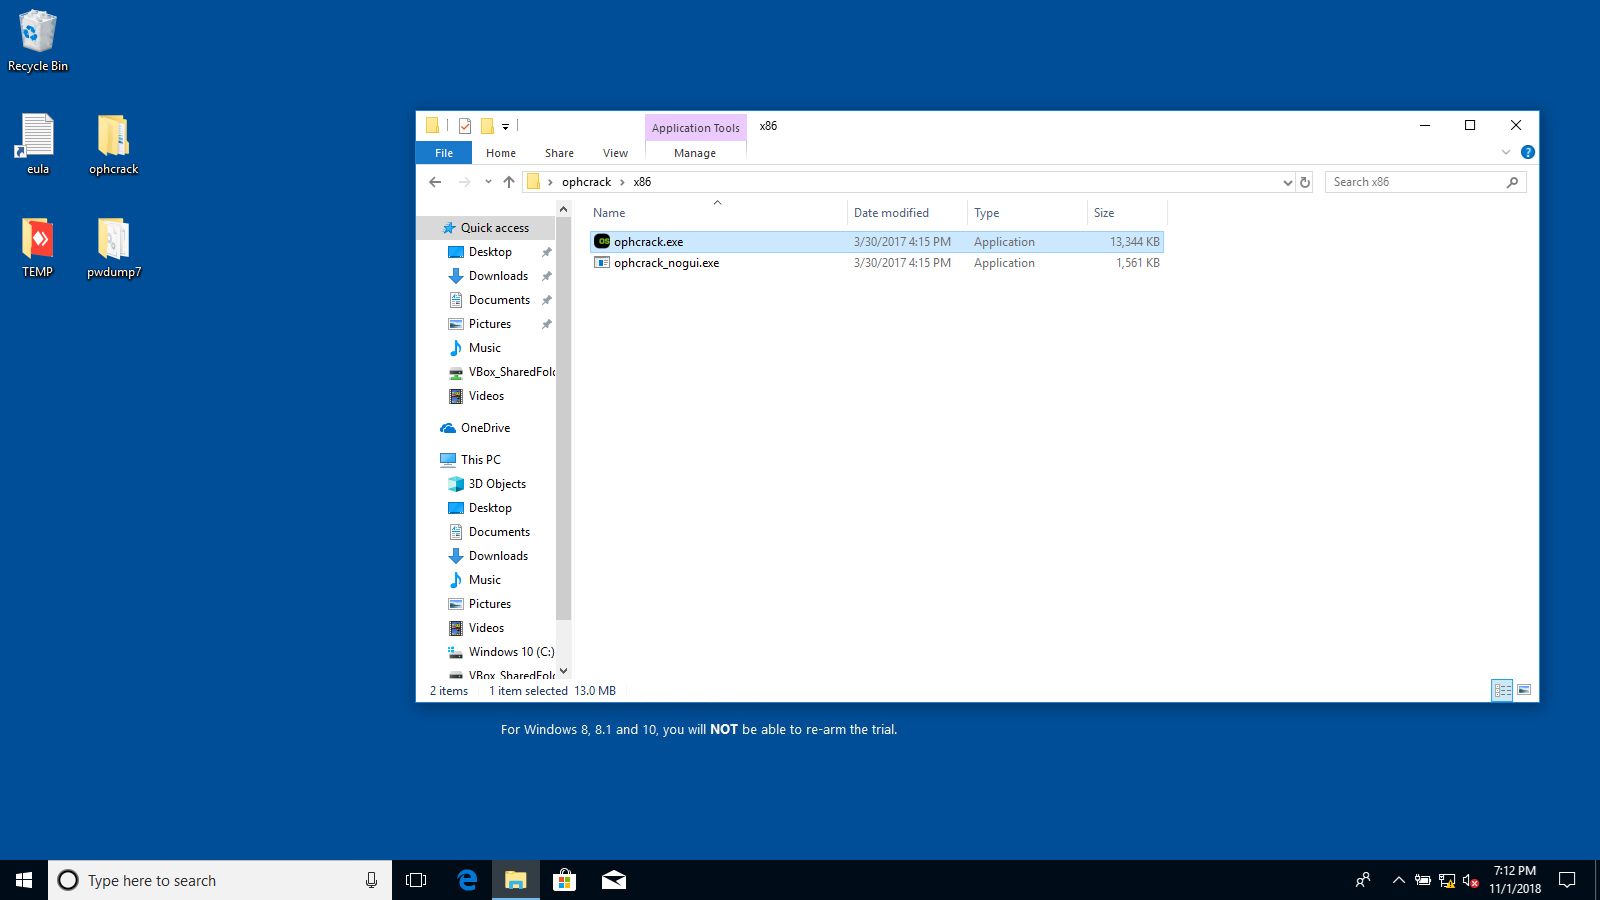Open pinned Downloads under Quick access
Image resolution: width=1600 pixels, height=900 pixels.
(x=498, y=276)
